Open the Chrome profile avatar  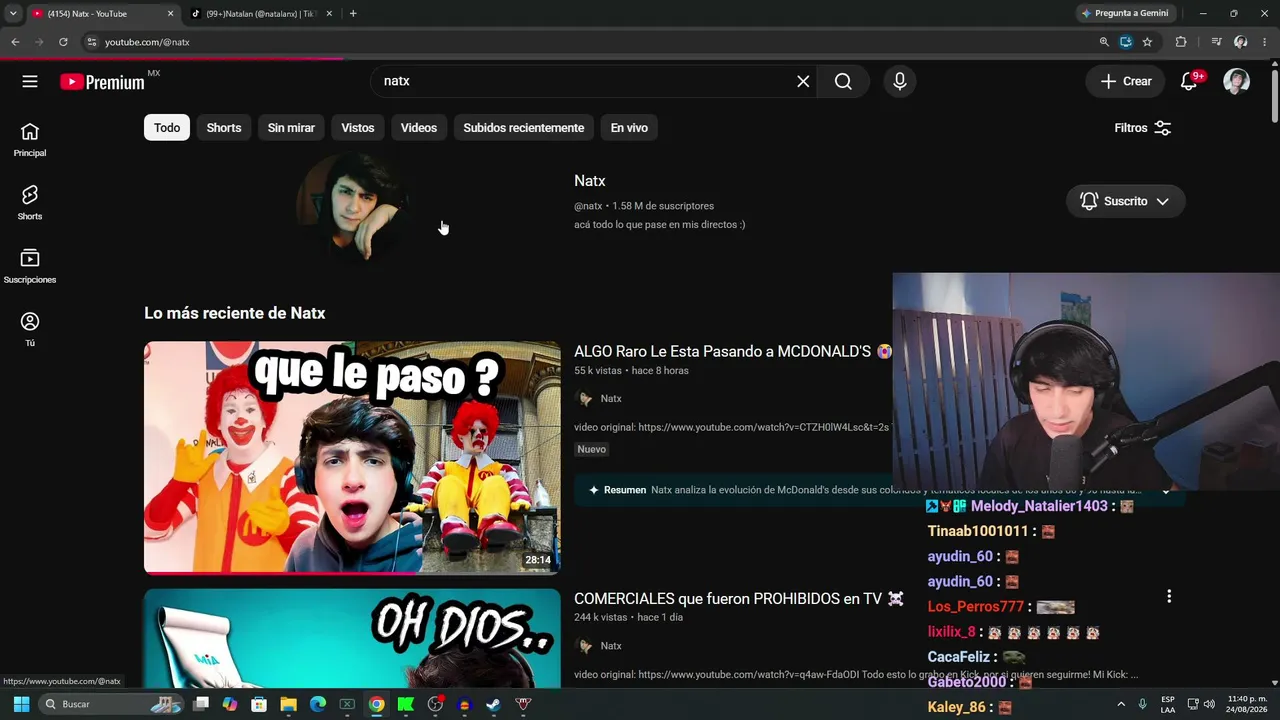(x=1241, y=42)
